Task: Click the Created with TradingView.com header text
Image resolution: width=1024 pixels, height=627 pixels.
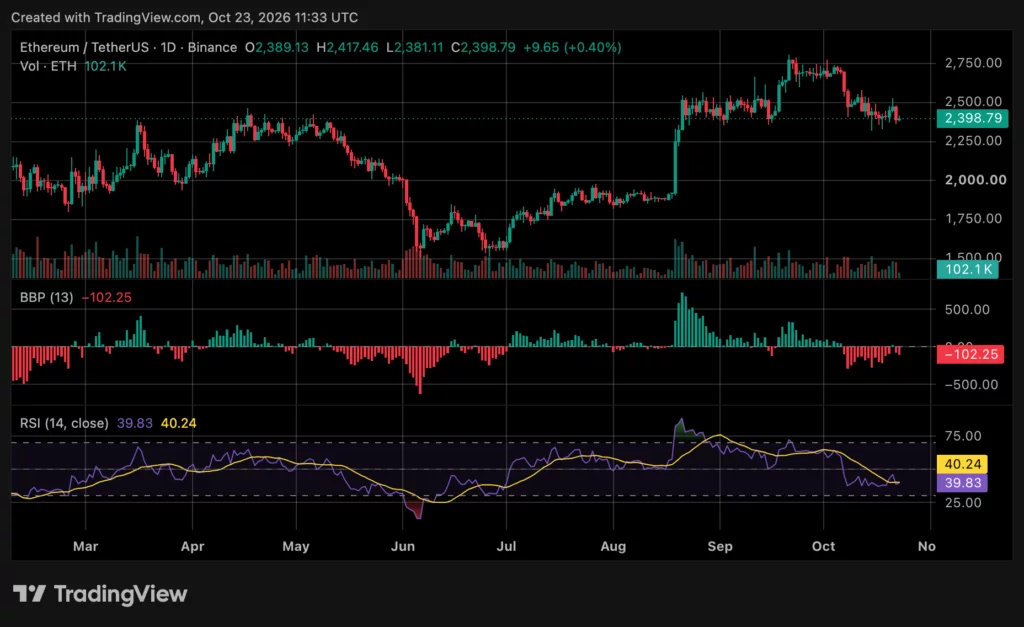Action: click(x=184, y=18)
